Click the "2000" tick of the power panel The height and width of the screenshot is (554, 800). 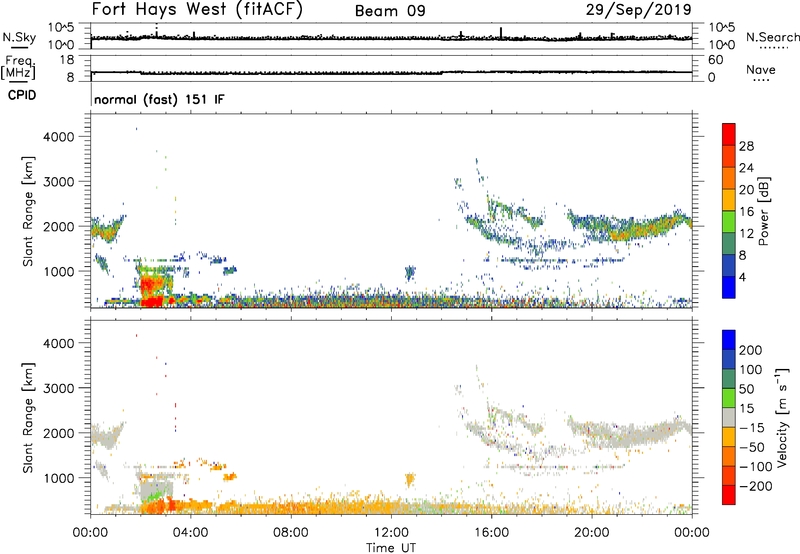point(59,226)
